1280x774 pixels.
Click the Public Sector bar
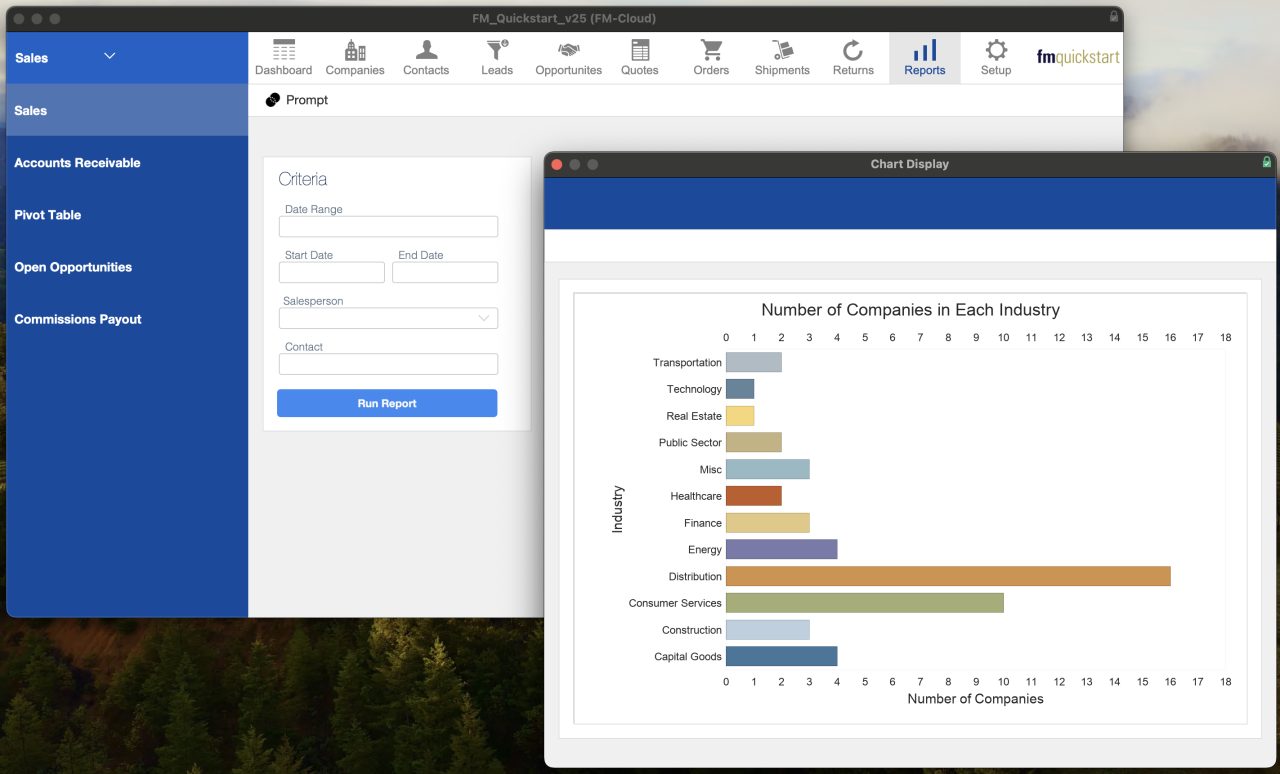coord(754,442)
